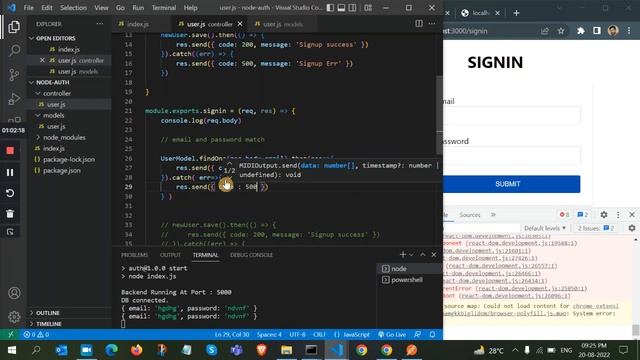Open the Explorer view in activity bar
The image size is (640, 360).
point(14,27)
